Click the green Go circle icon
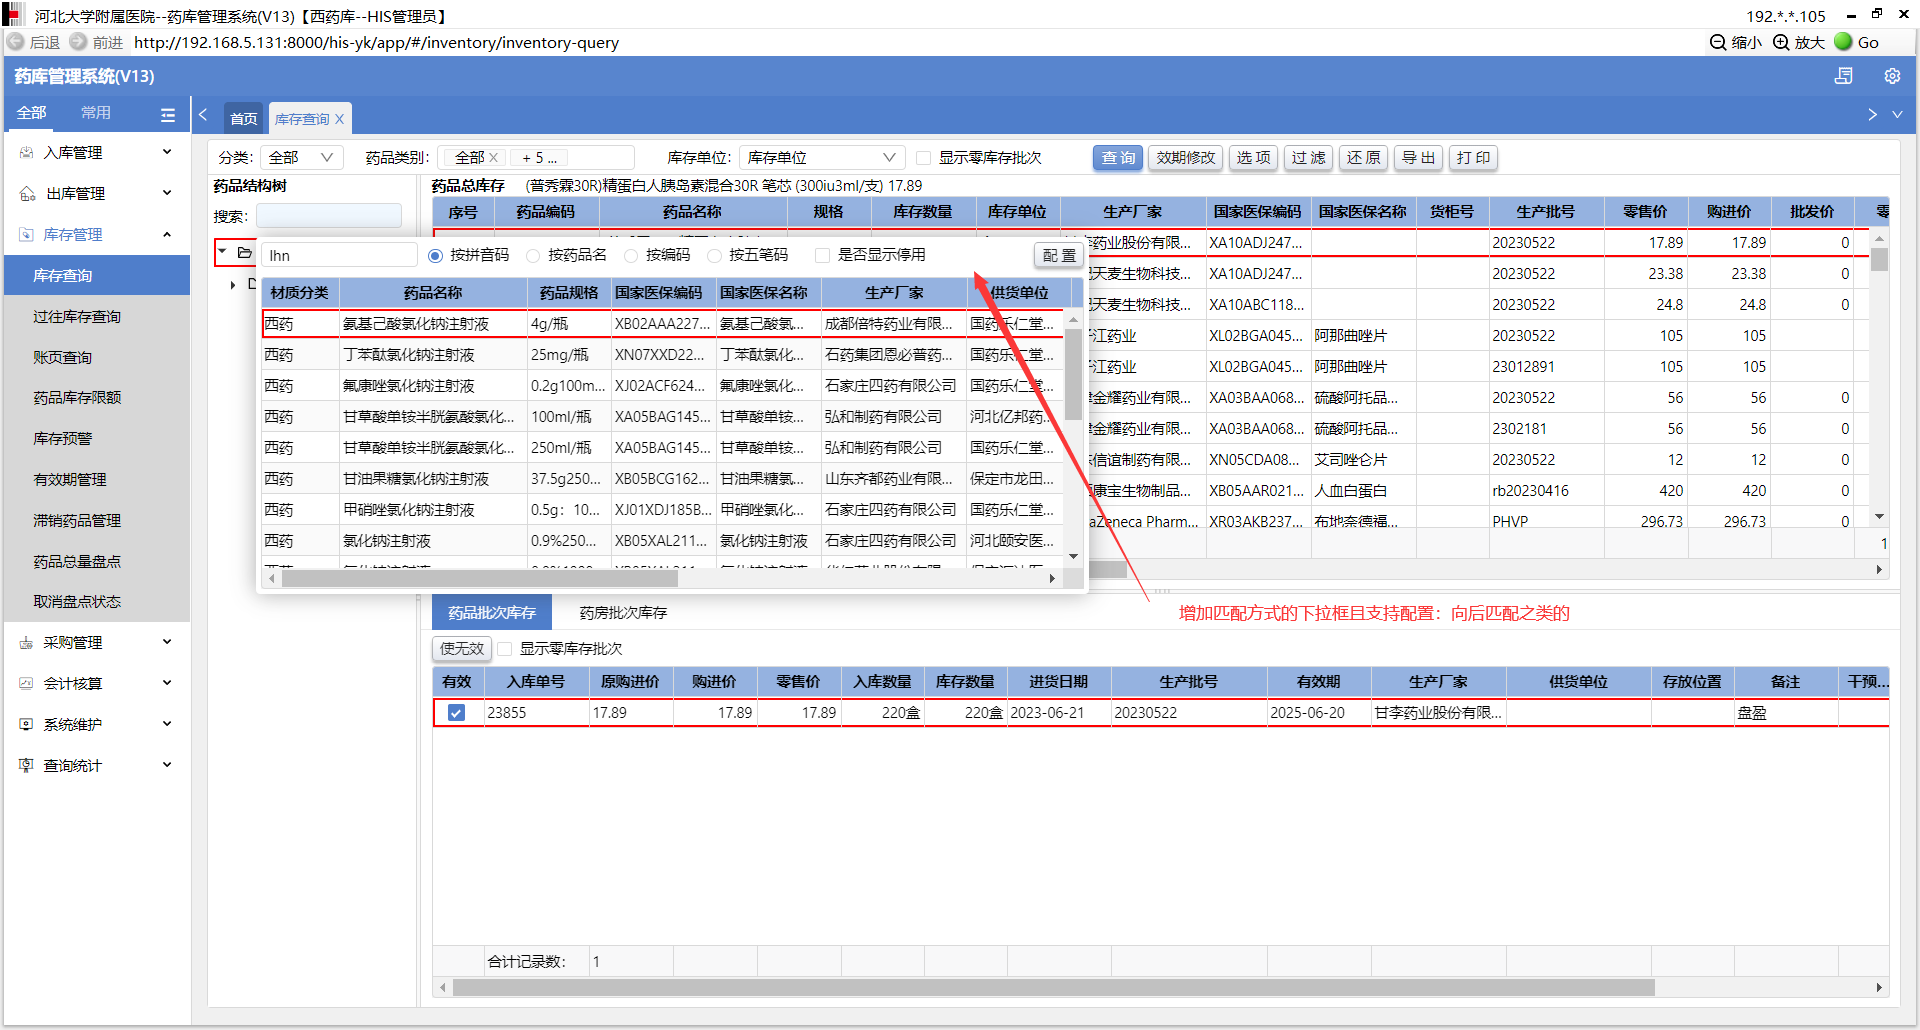The height and width of the screenshot is (1030, 1920). point(1843,42)
